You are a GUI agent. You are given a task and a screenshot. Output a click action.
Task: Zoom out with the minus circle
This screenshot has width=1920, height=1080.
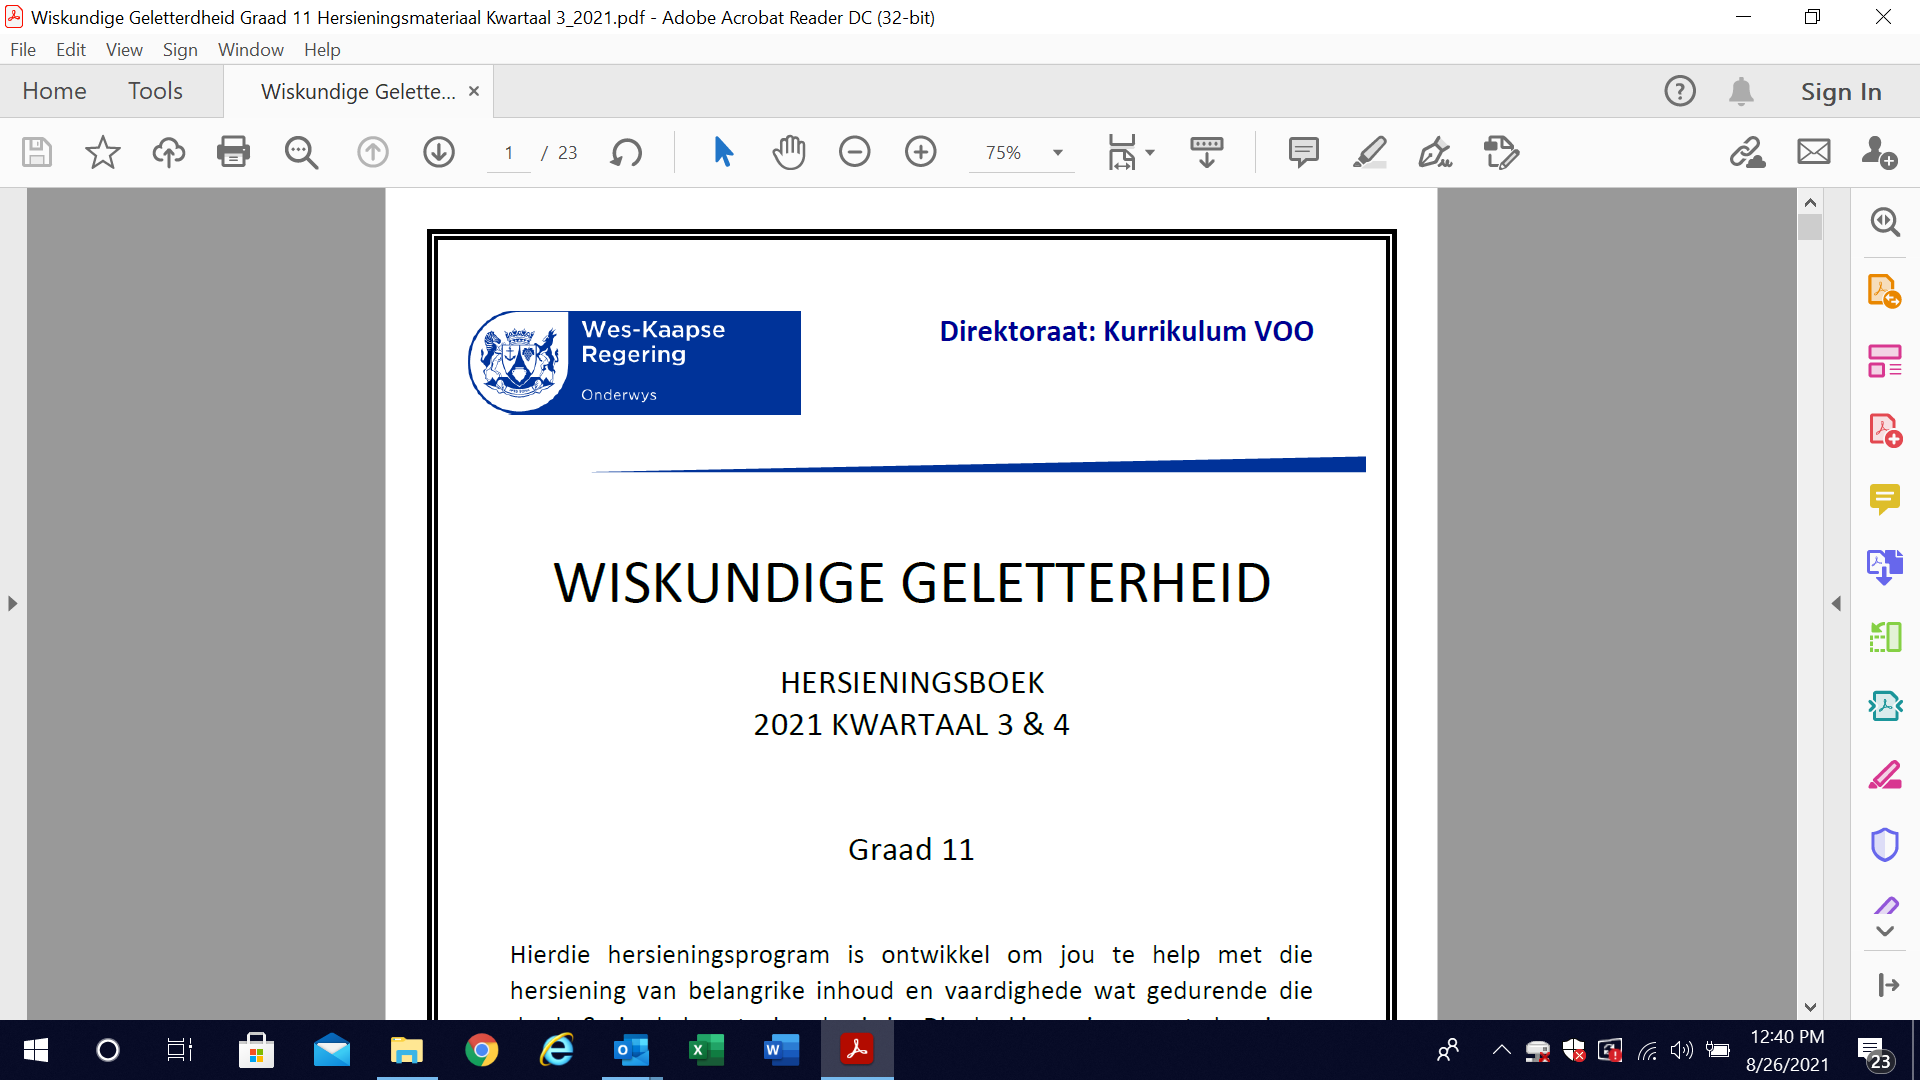click(854, 152)
